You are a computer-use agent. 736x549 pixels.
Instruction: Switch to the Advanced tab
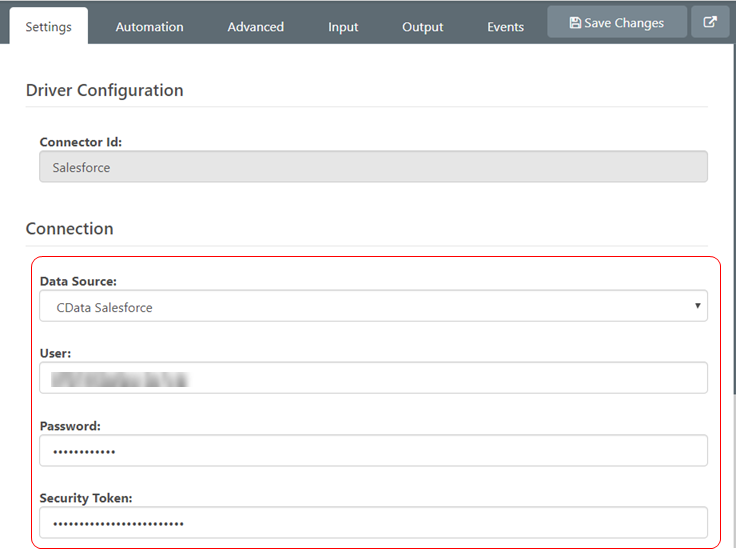(x=255, y=27)
